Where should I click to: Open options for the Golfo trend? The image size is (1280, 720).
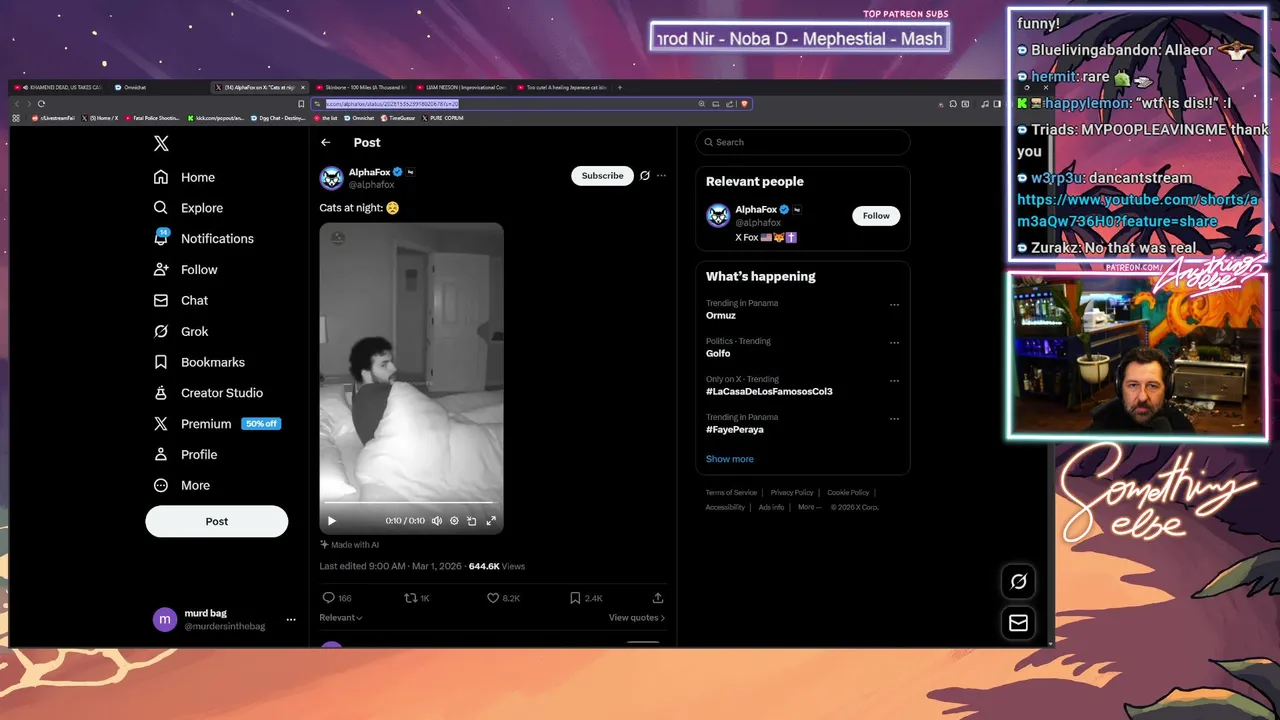point(894,343)
